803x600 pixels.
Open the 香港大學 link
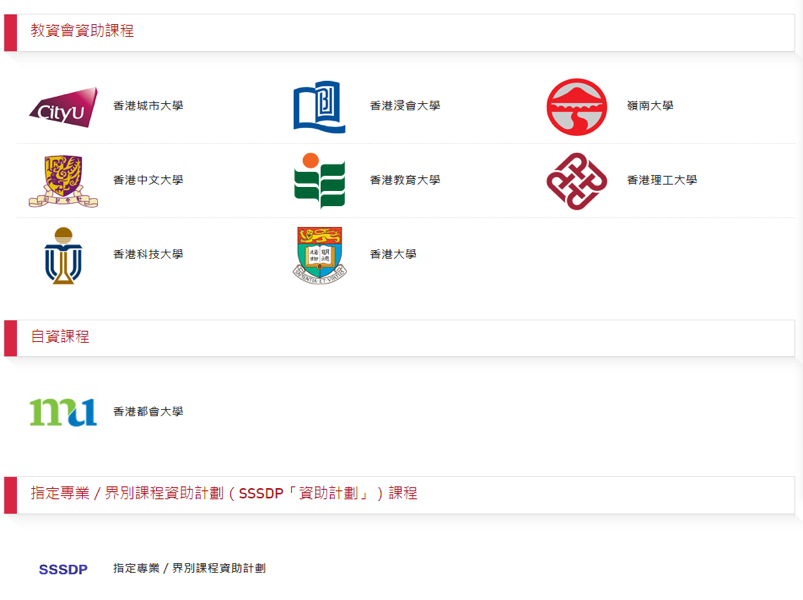click(x=393, y=254)
